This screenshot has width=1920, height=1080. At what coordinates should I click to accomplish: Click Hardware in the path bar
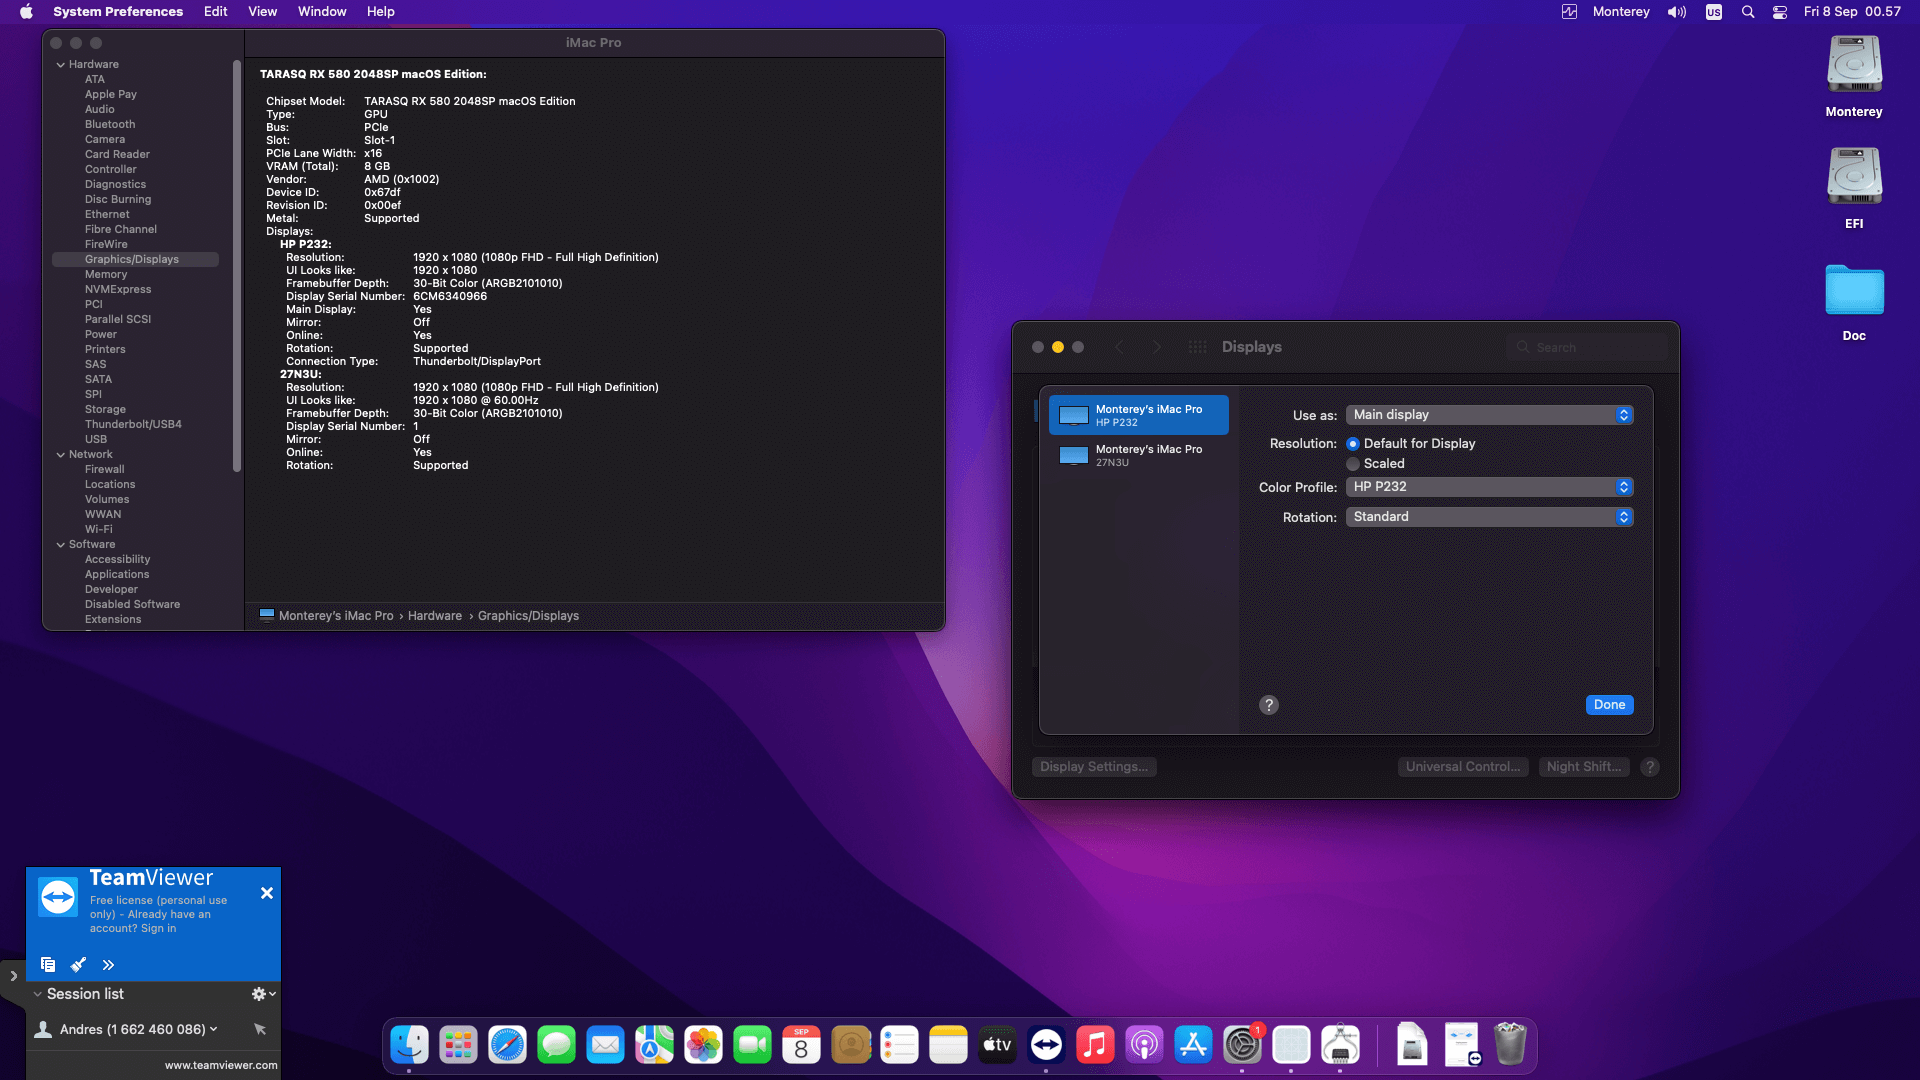click(435, 616)
